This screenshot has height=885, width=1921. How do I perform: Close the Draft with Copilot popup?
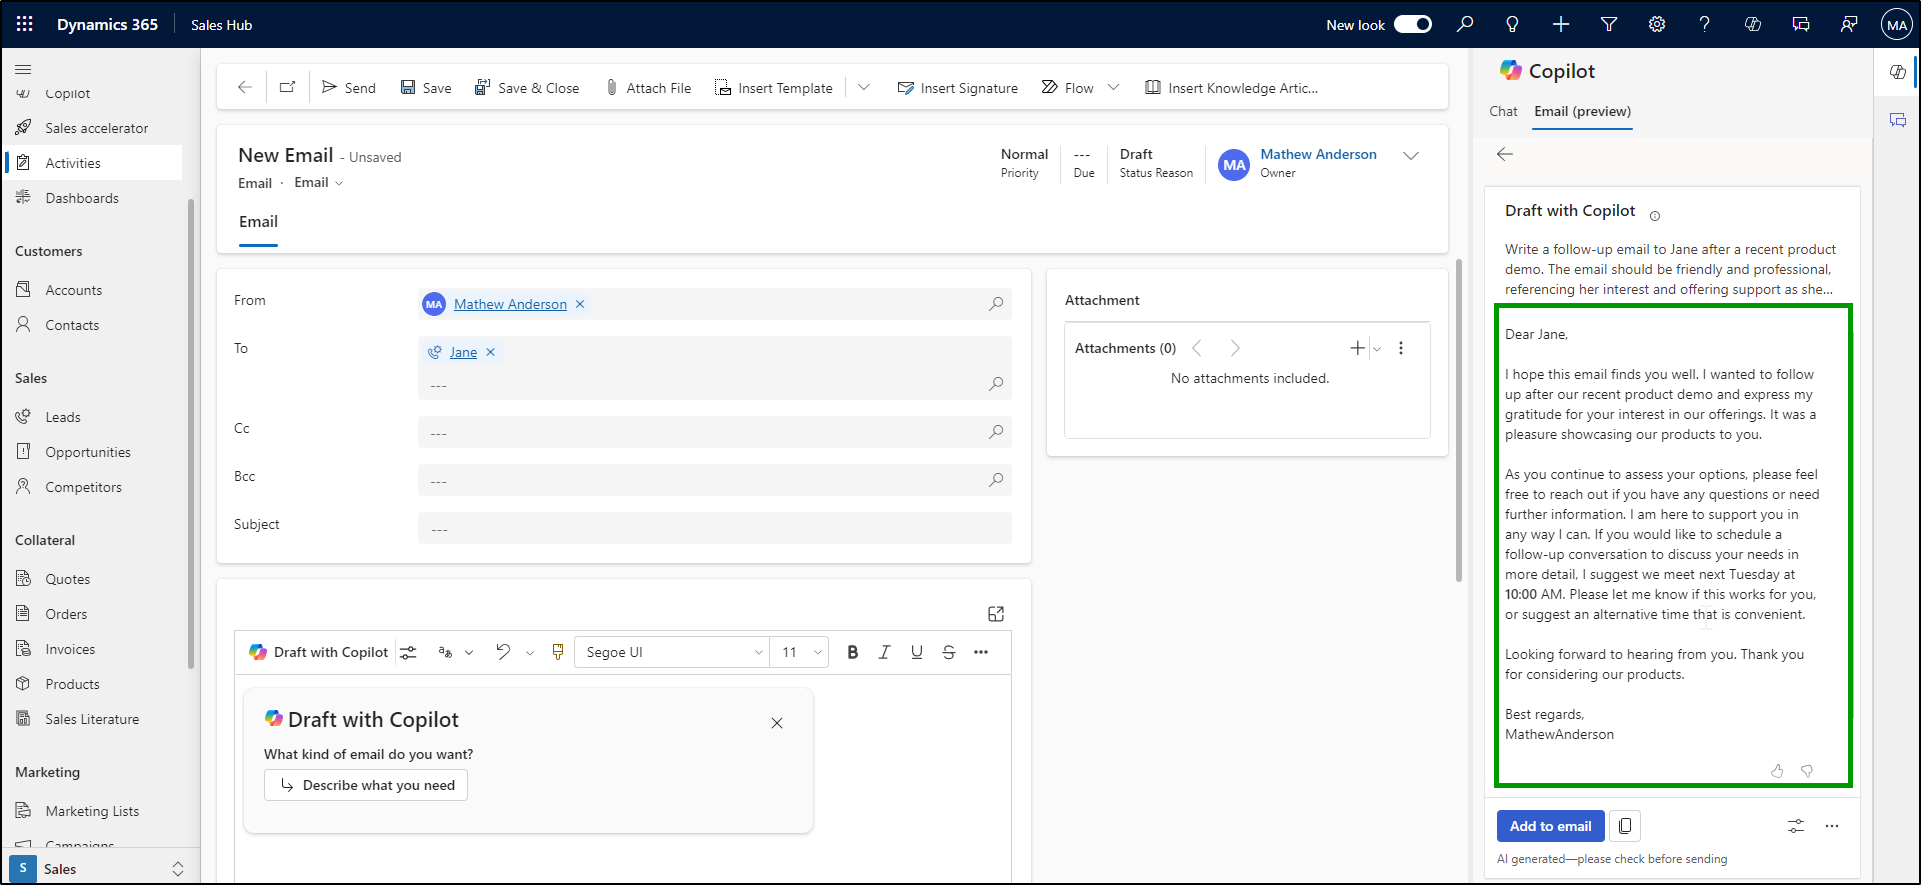(777, 723)
